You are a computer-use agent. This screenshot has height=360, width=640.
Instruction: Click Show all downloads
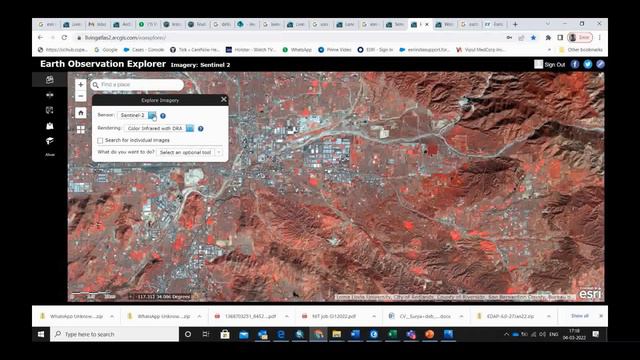pos(580,316)
